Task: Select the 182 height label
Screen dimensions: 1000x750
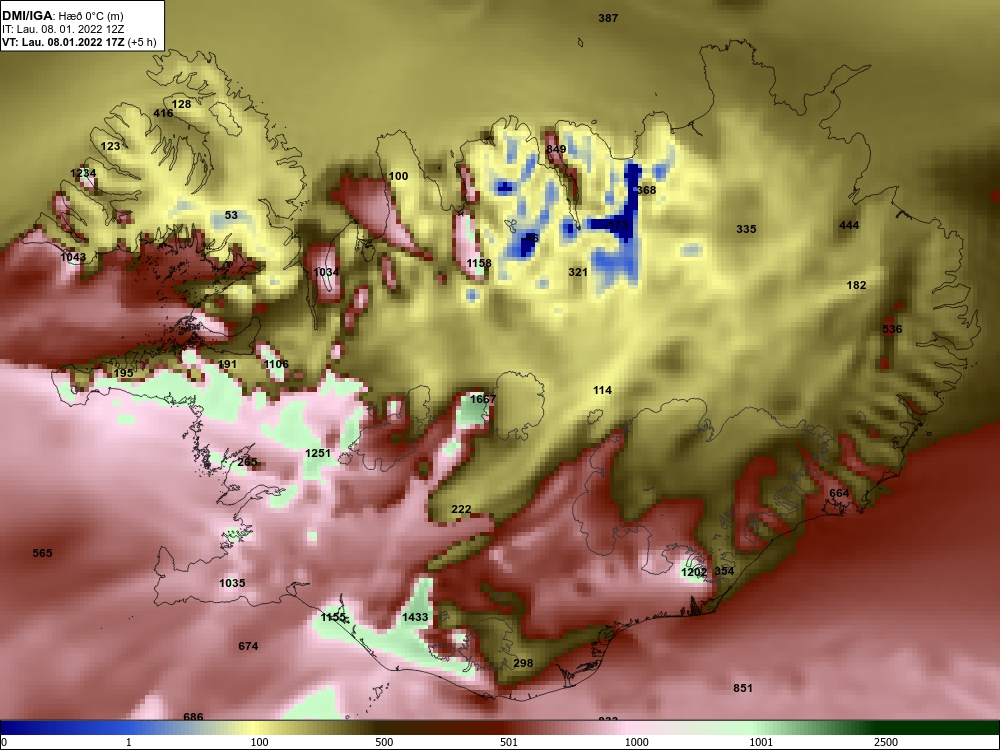Action: (x=856, y=285)
